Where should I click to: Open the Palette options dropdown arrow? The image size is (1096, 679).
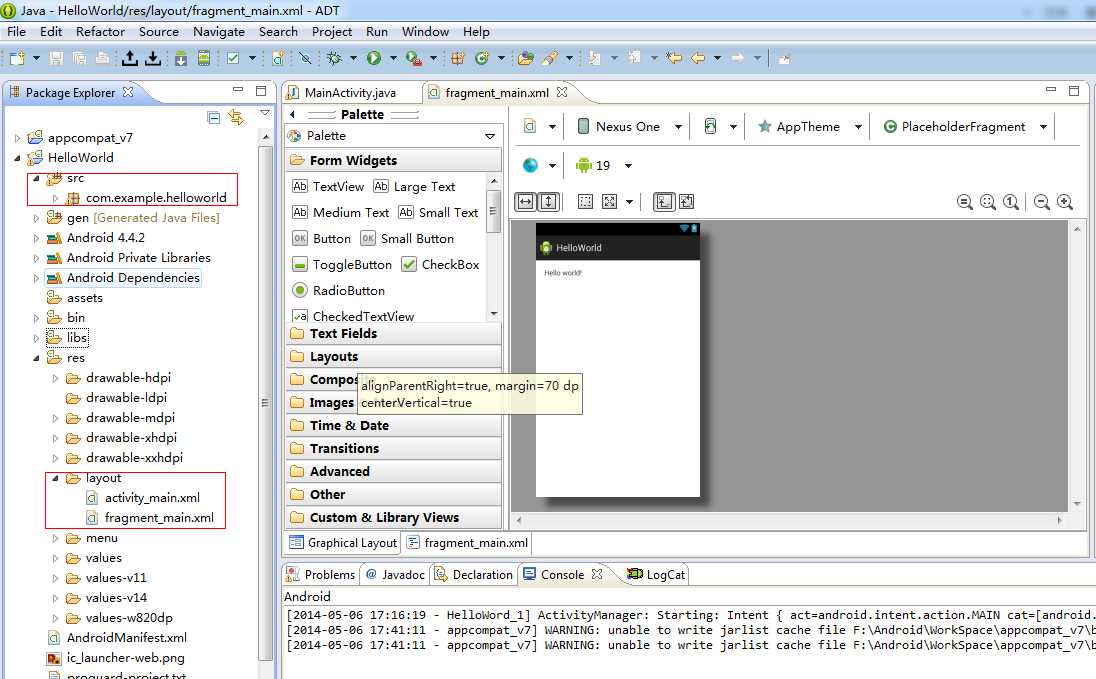click(x=490, y=136)
